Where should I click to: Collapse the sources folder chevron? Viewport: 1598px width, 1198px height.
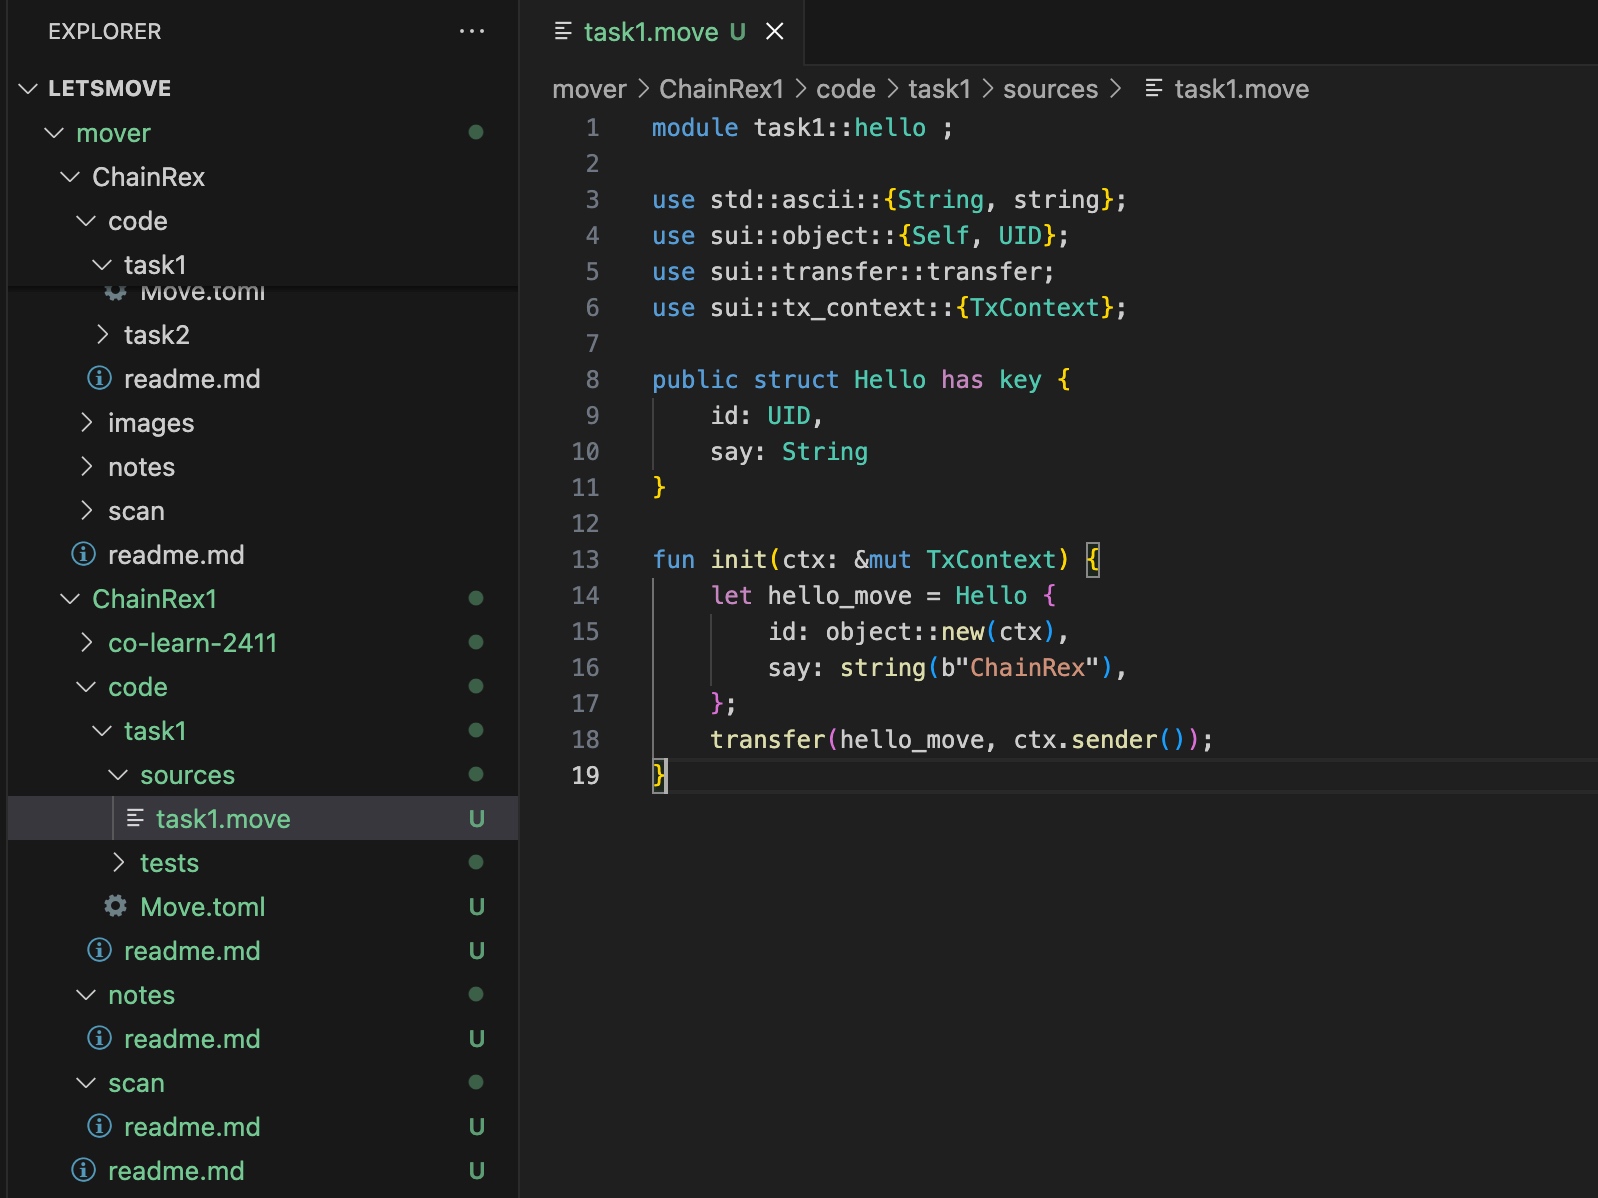pos(118,775)
